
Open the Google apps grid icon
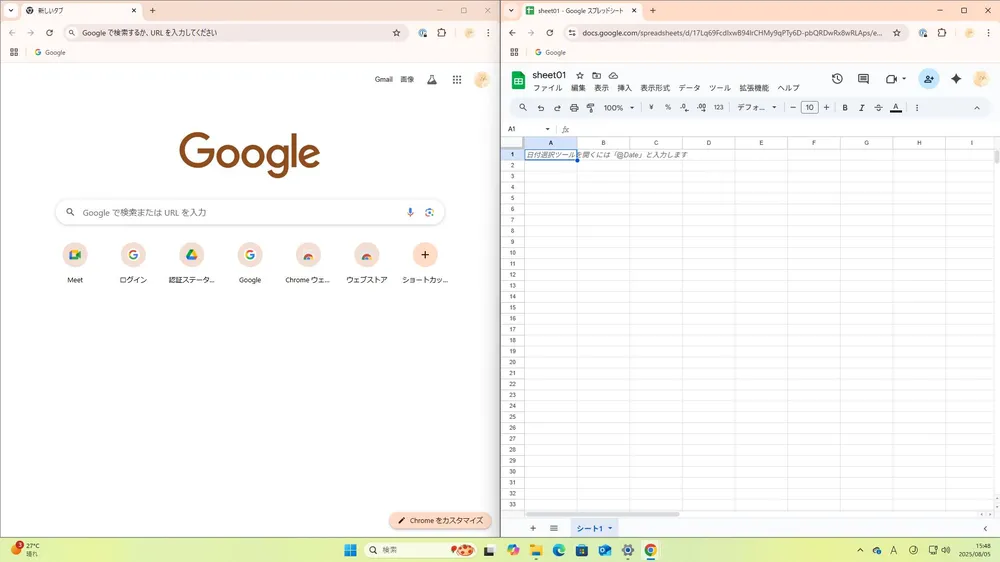(x=457, y=80)
